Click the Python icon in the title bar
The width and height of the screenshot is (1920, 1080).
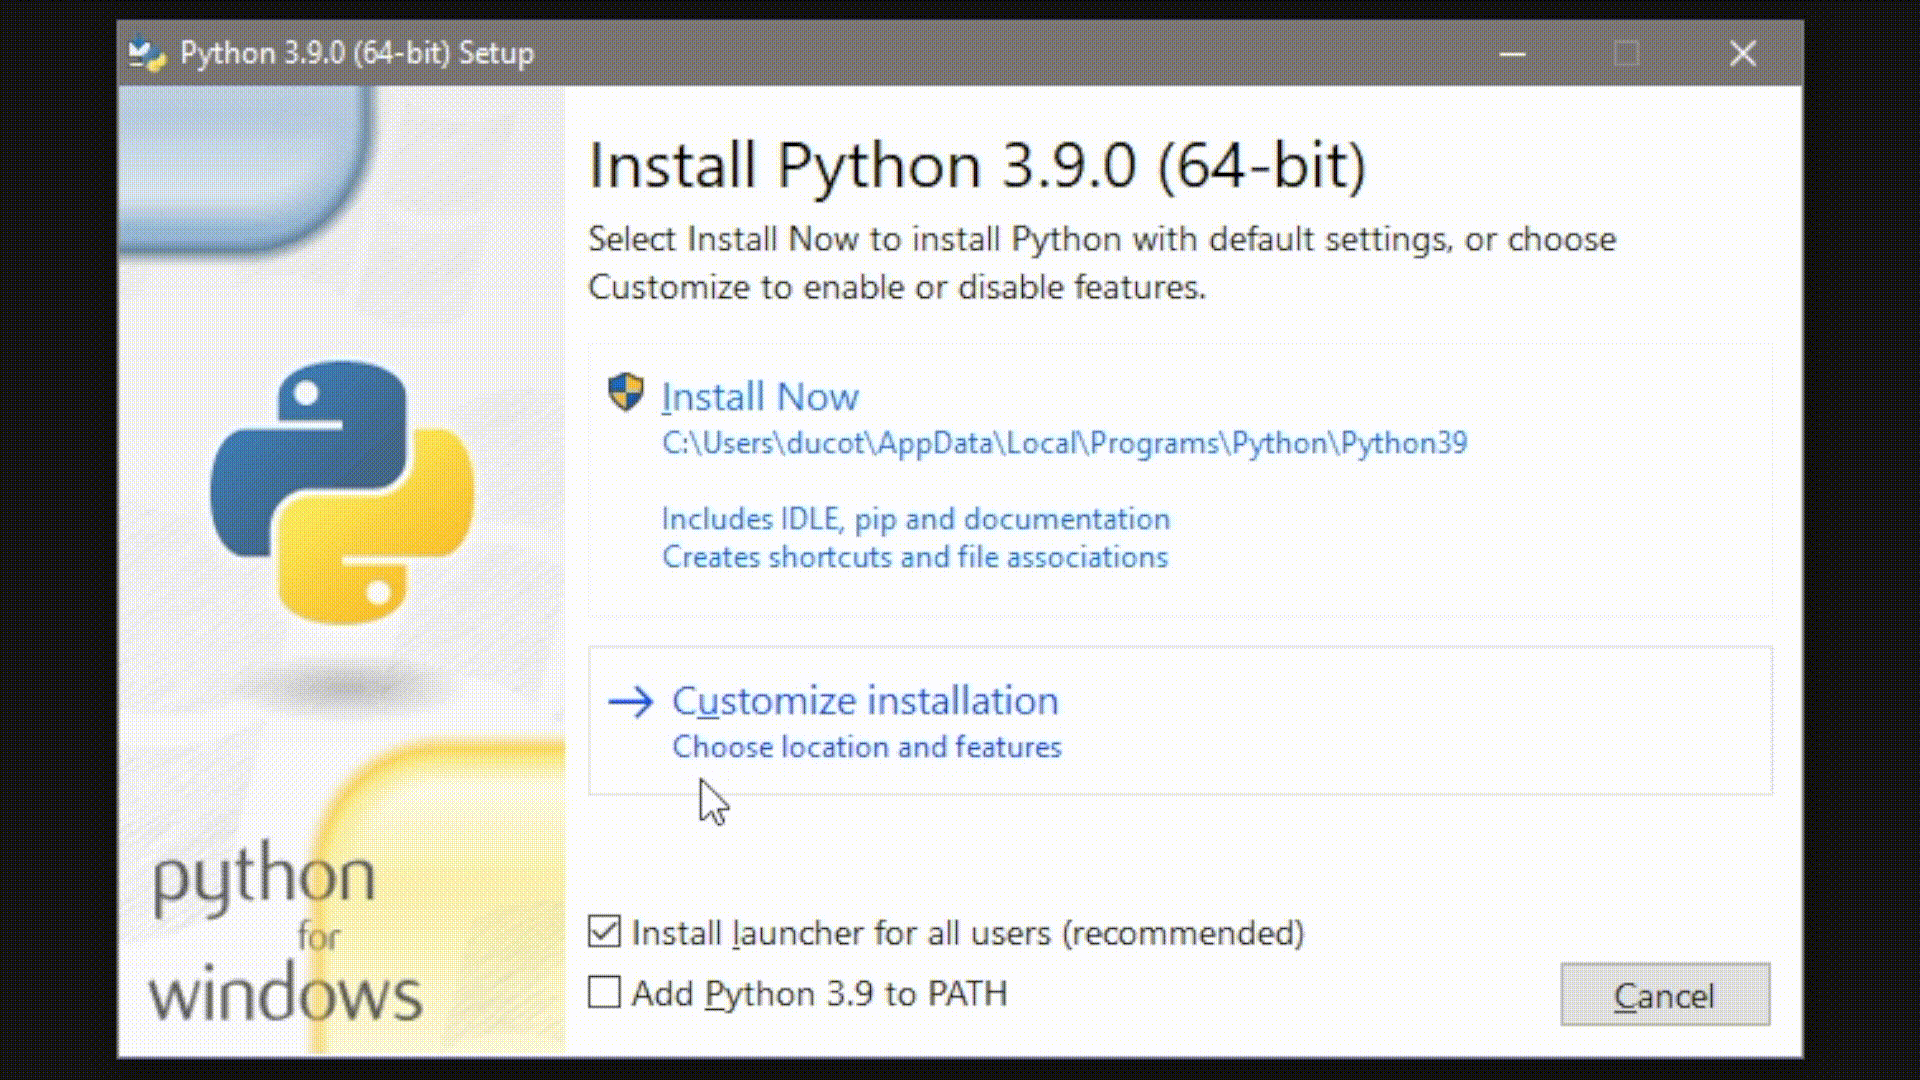146,53
